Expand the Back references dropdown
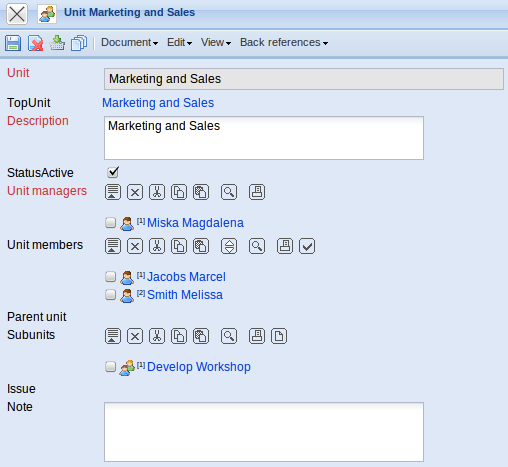Image resolution: width=508 pixels, height=467 pixels. 284,42
